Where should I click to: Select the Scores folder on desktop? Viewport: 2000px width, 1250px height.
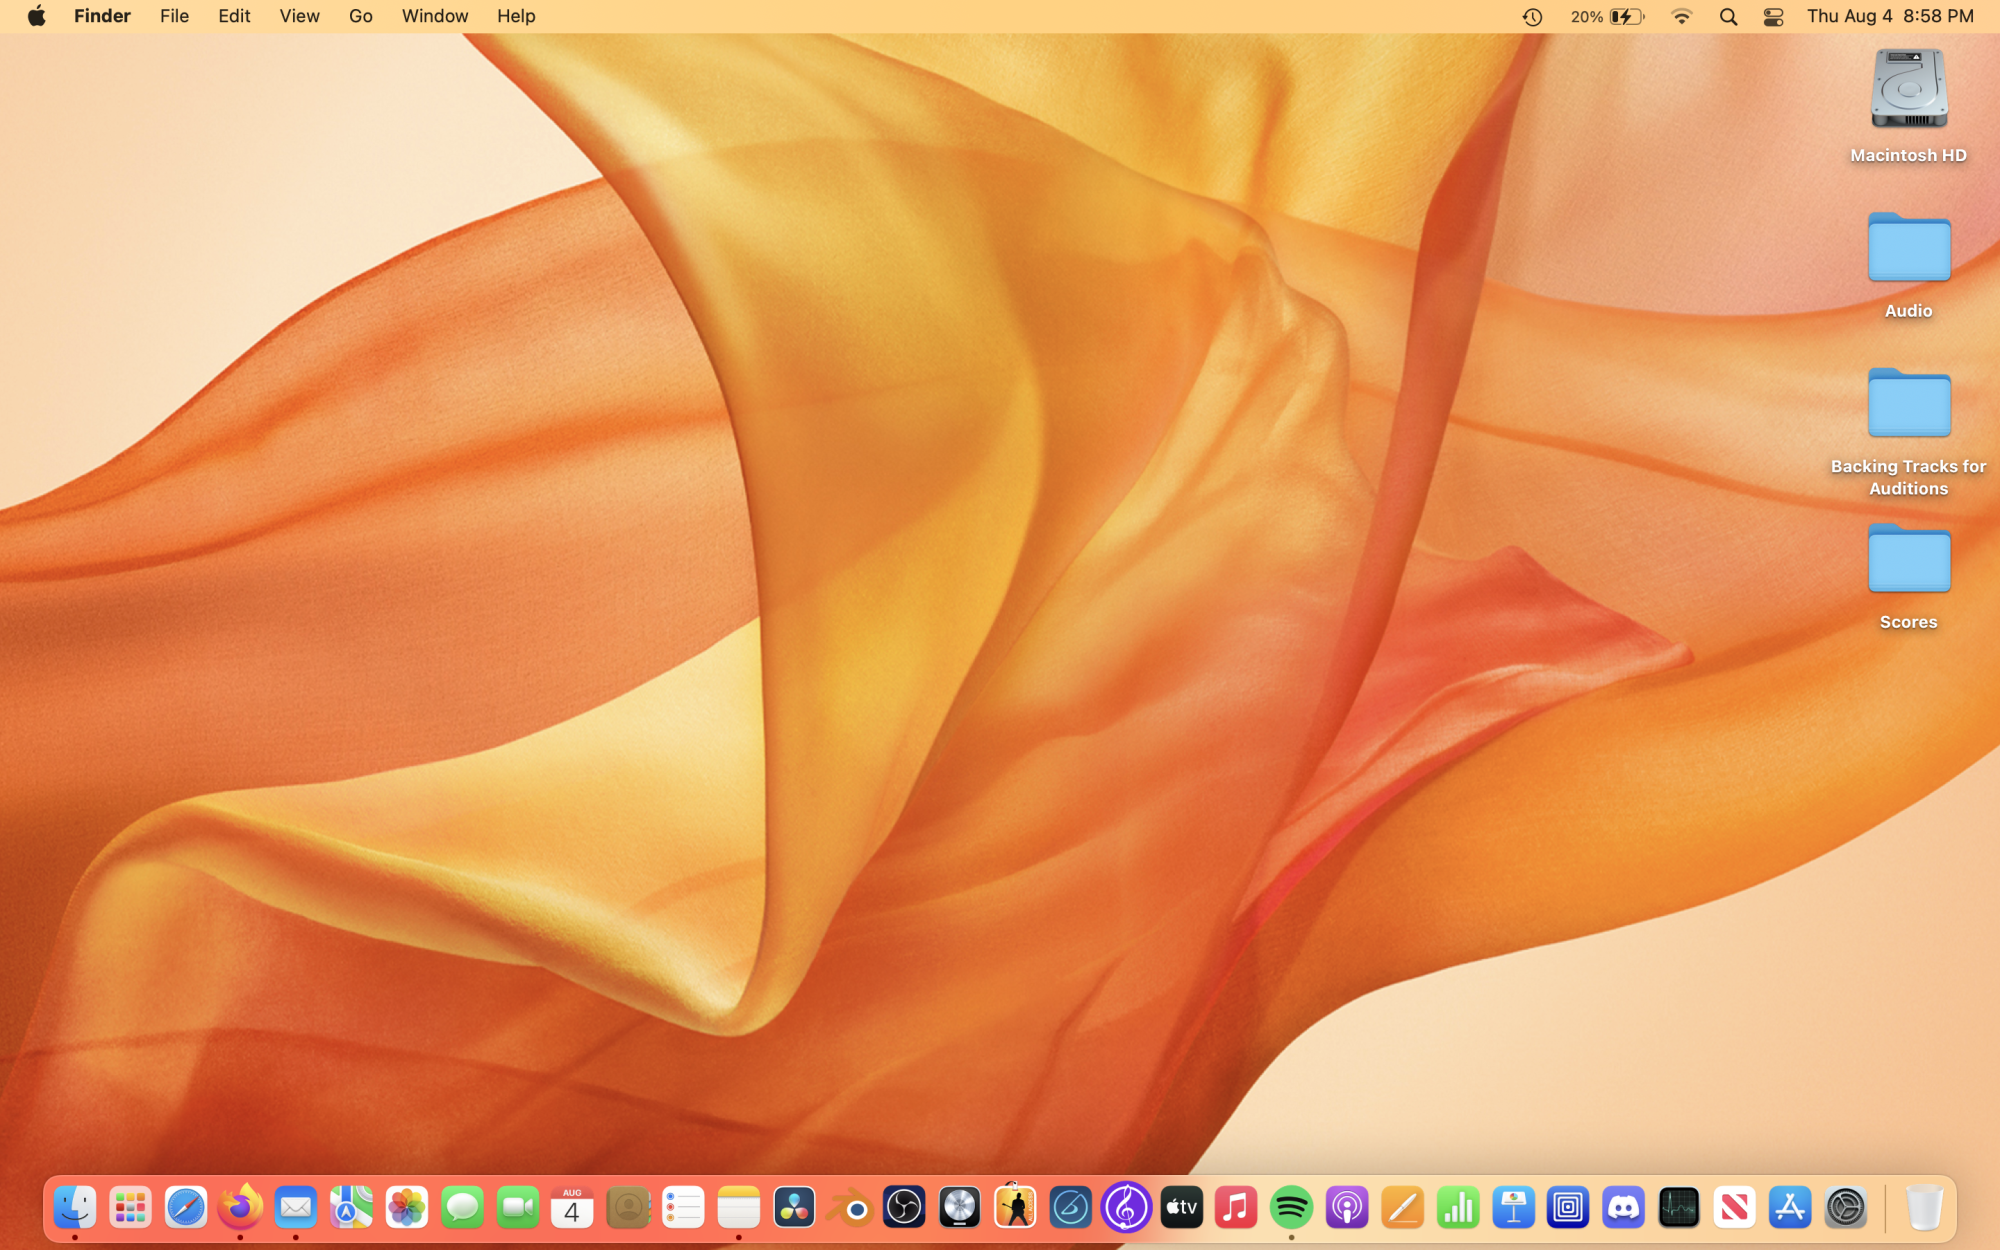point(1908,560)
